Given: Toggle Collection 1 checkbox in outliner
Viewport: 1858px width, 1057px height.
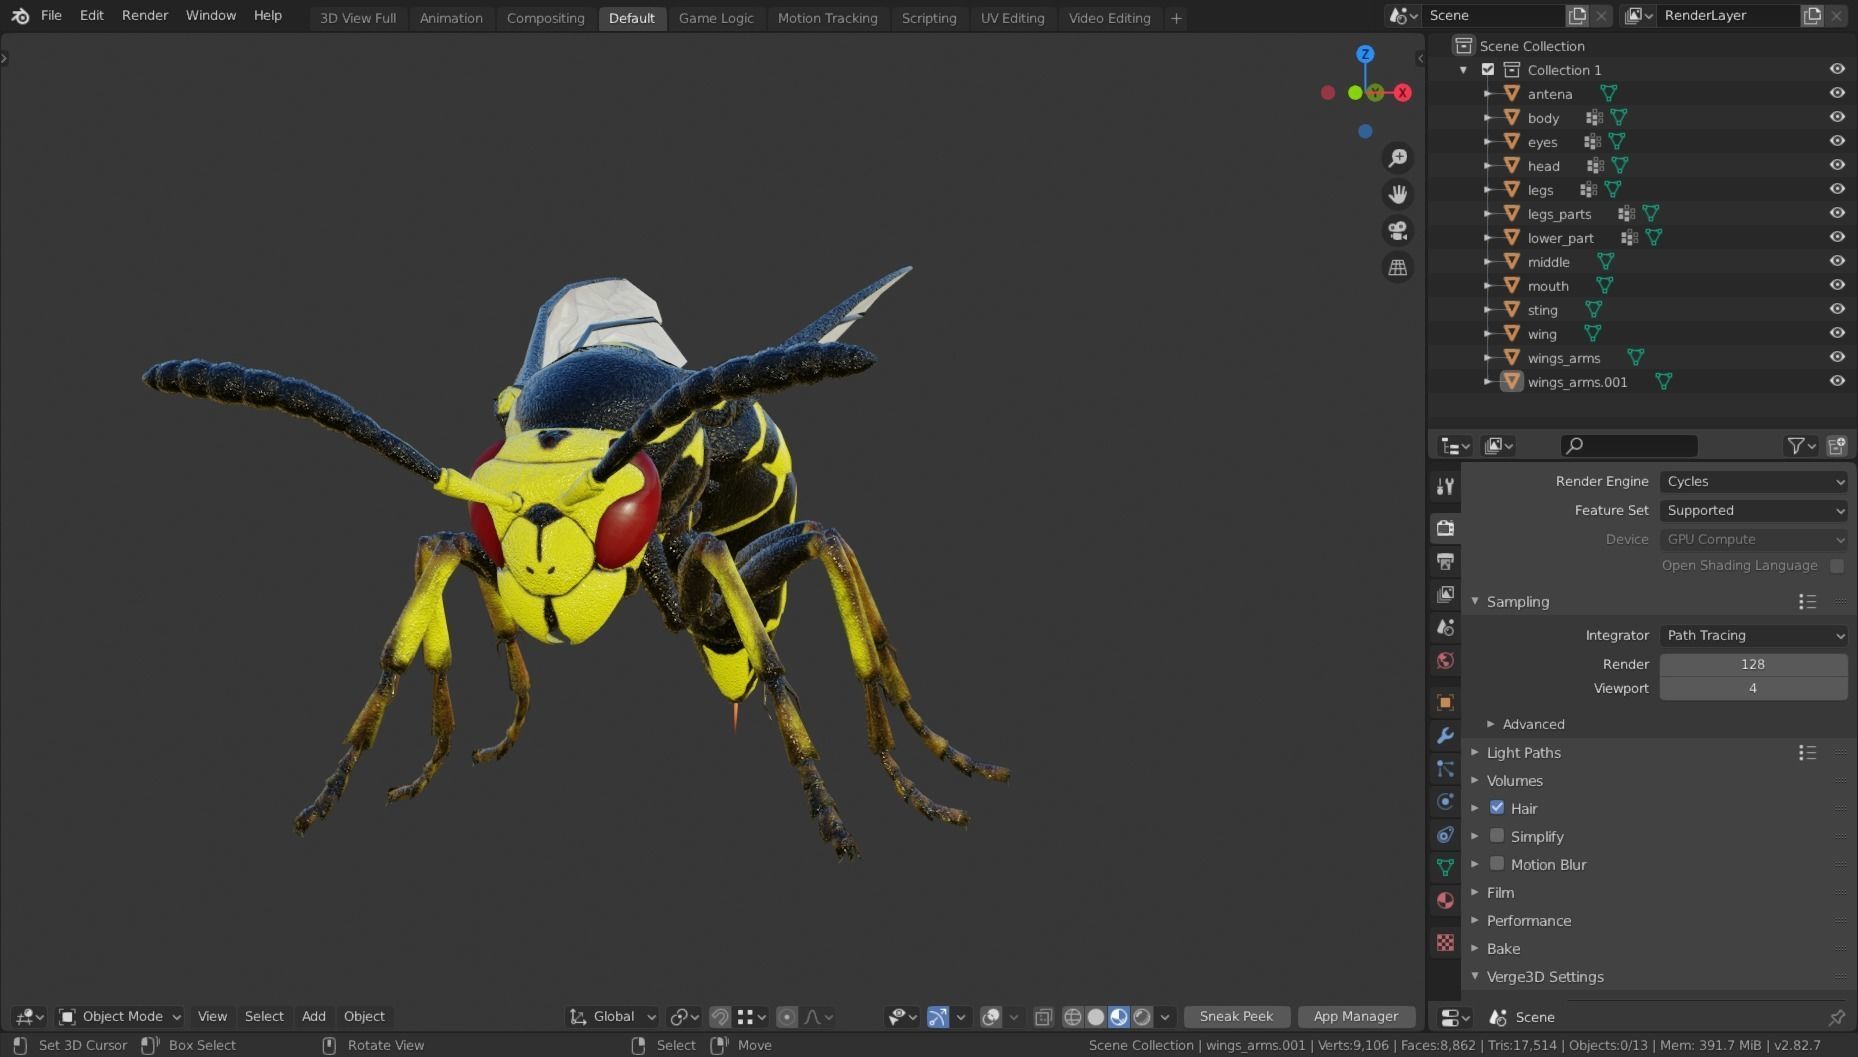Looking at the screenshot, I should click(x=1488, y=69).
